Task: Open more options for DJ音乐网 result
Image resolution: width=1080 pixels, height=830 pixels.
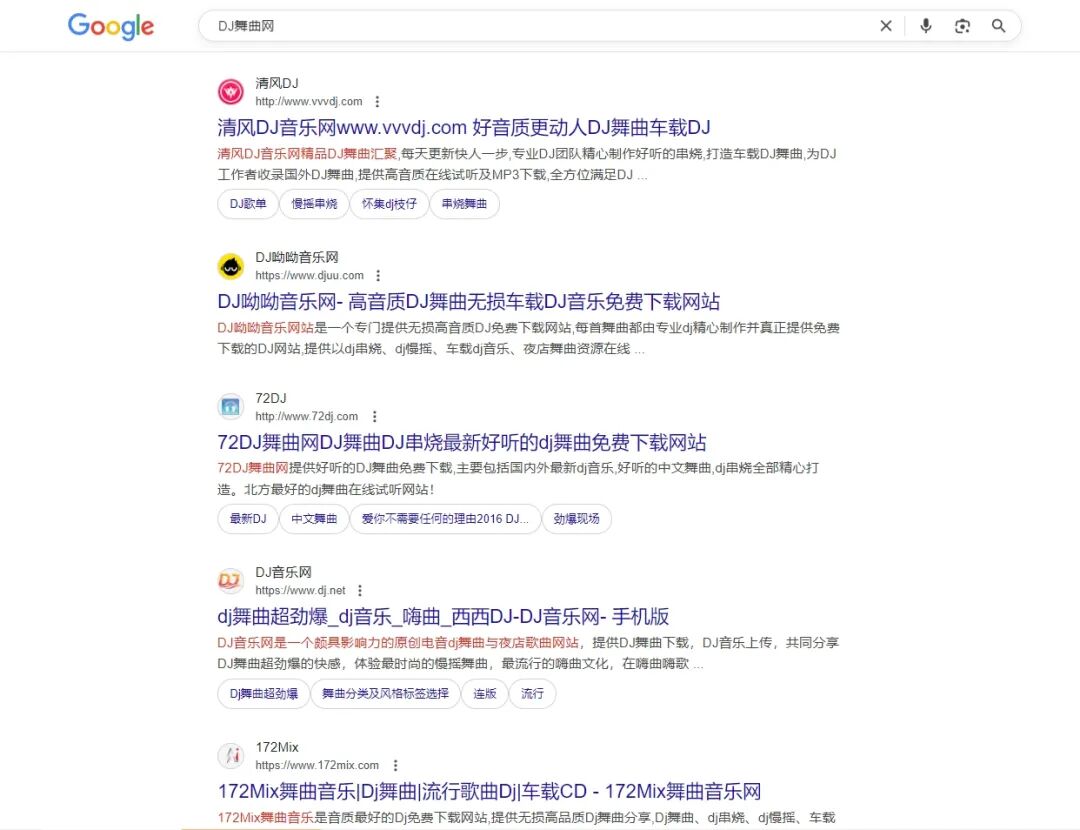Action: coord(360,590)
